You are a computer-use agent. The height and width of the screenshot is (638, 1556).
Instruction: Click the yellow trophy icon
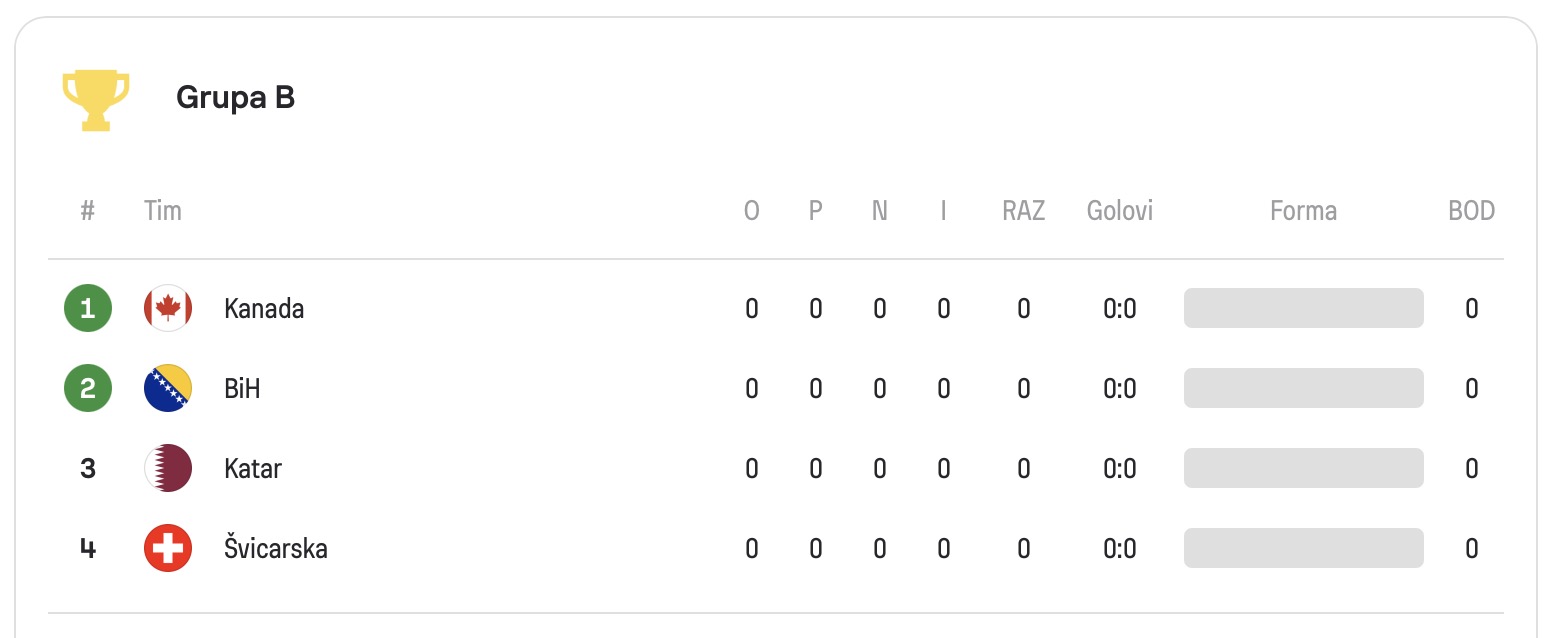point(96,99)
